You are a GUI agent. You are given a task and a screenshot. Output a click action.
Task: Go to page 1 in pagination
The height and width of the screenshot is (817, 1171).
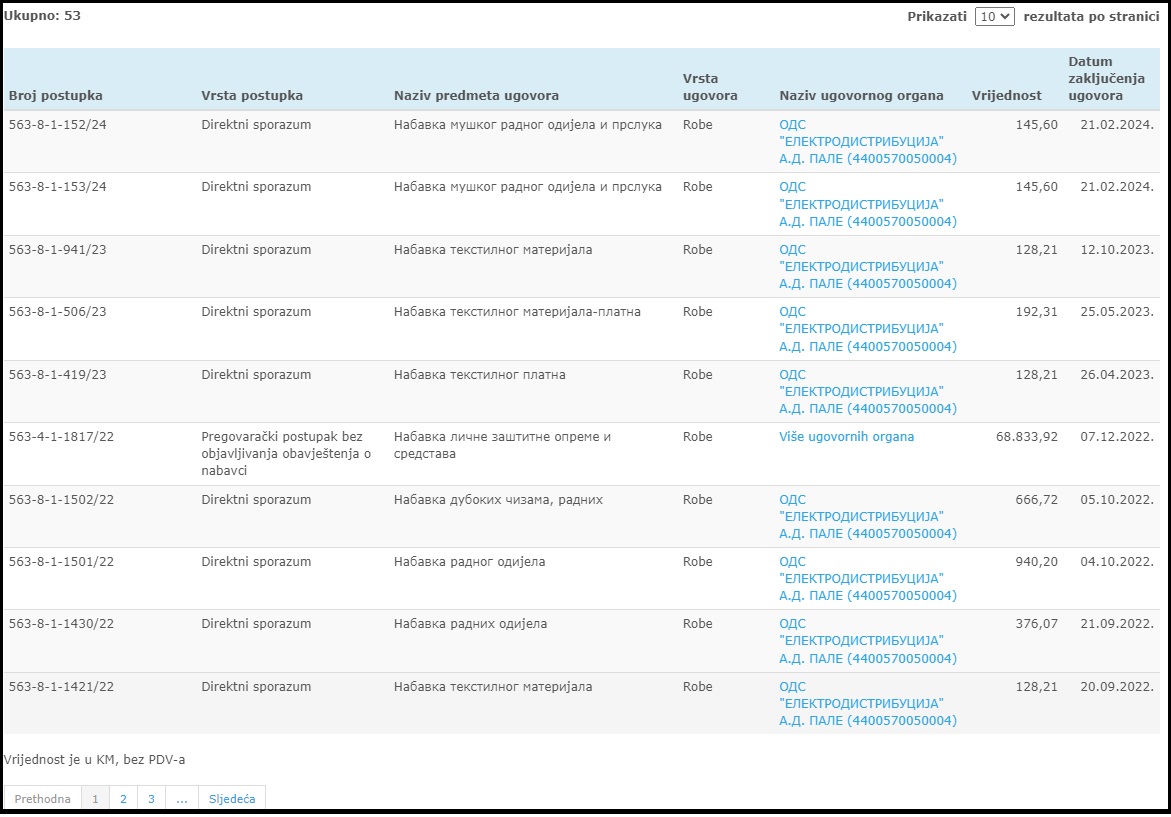(x=95, y=798)
